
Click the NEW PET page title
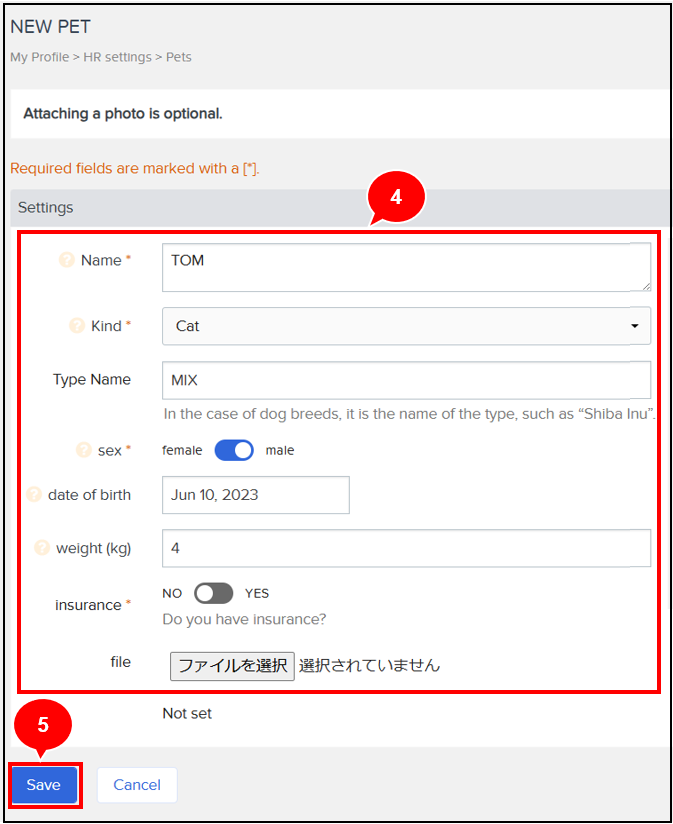[x=50, y=27]
